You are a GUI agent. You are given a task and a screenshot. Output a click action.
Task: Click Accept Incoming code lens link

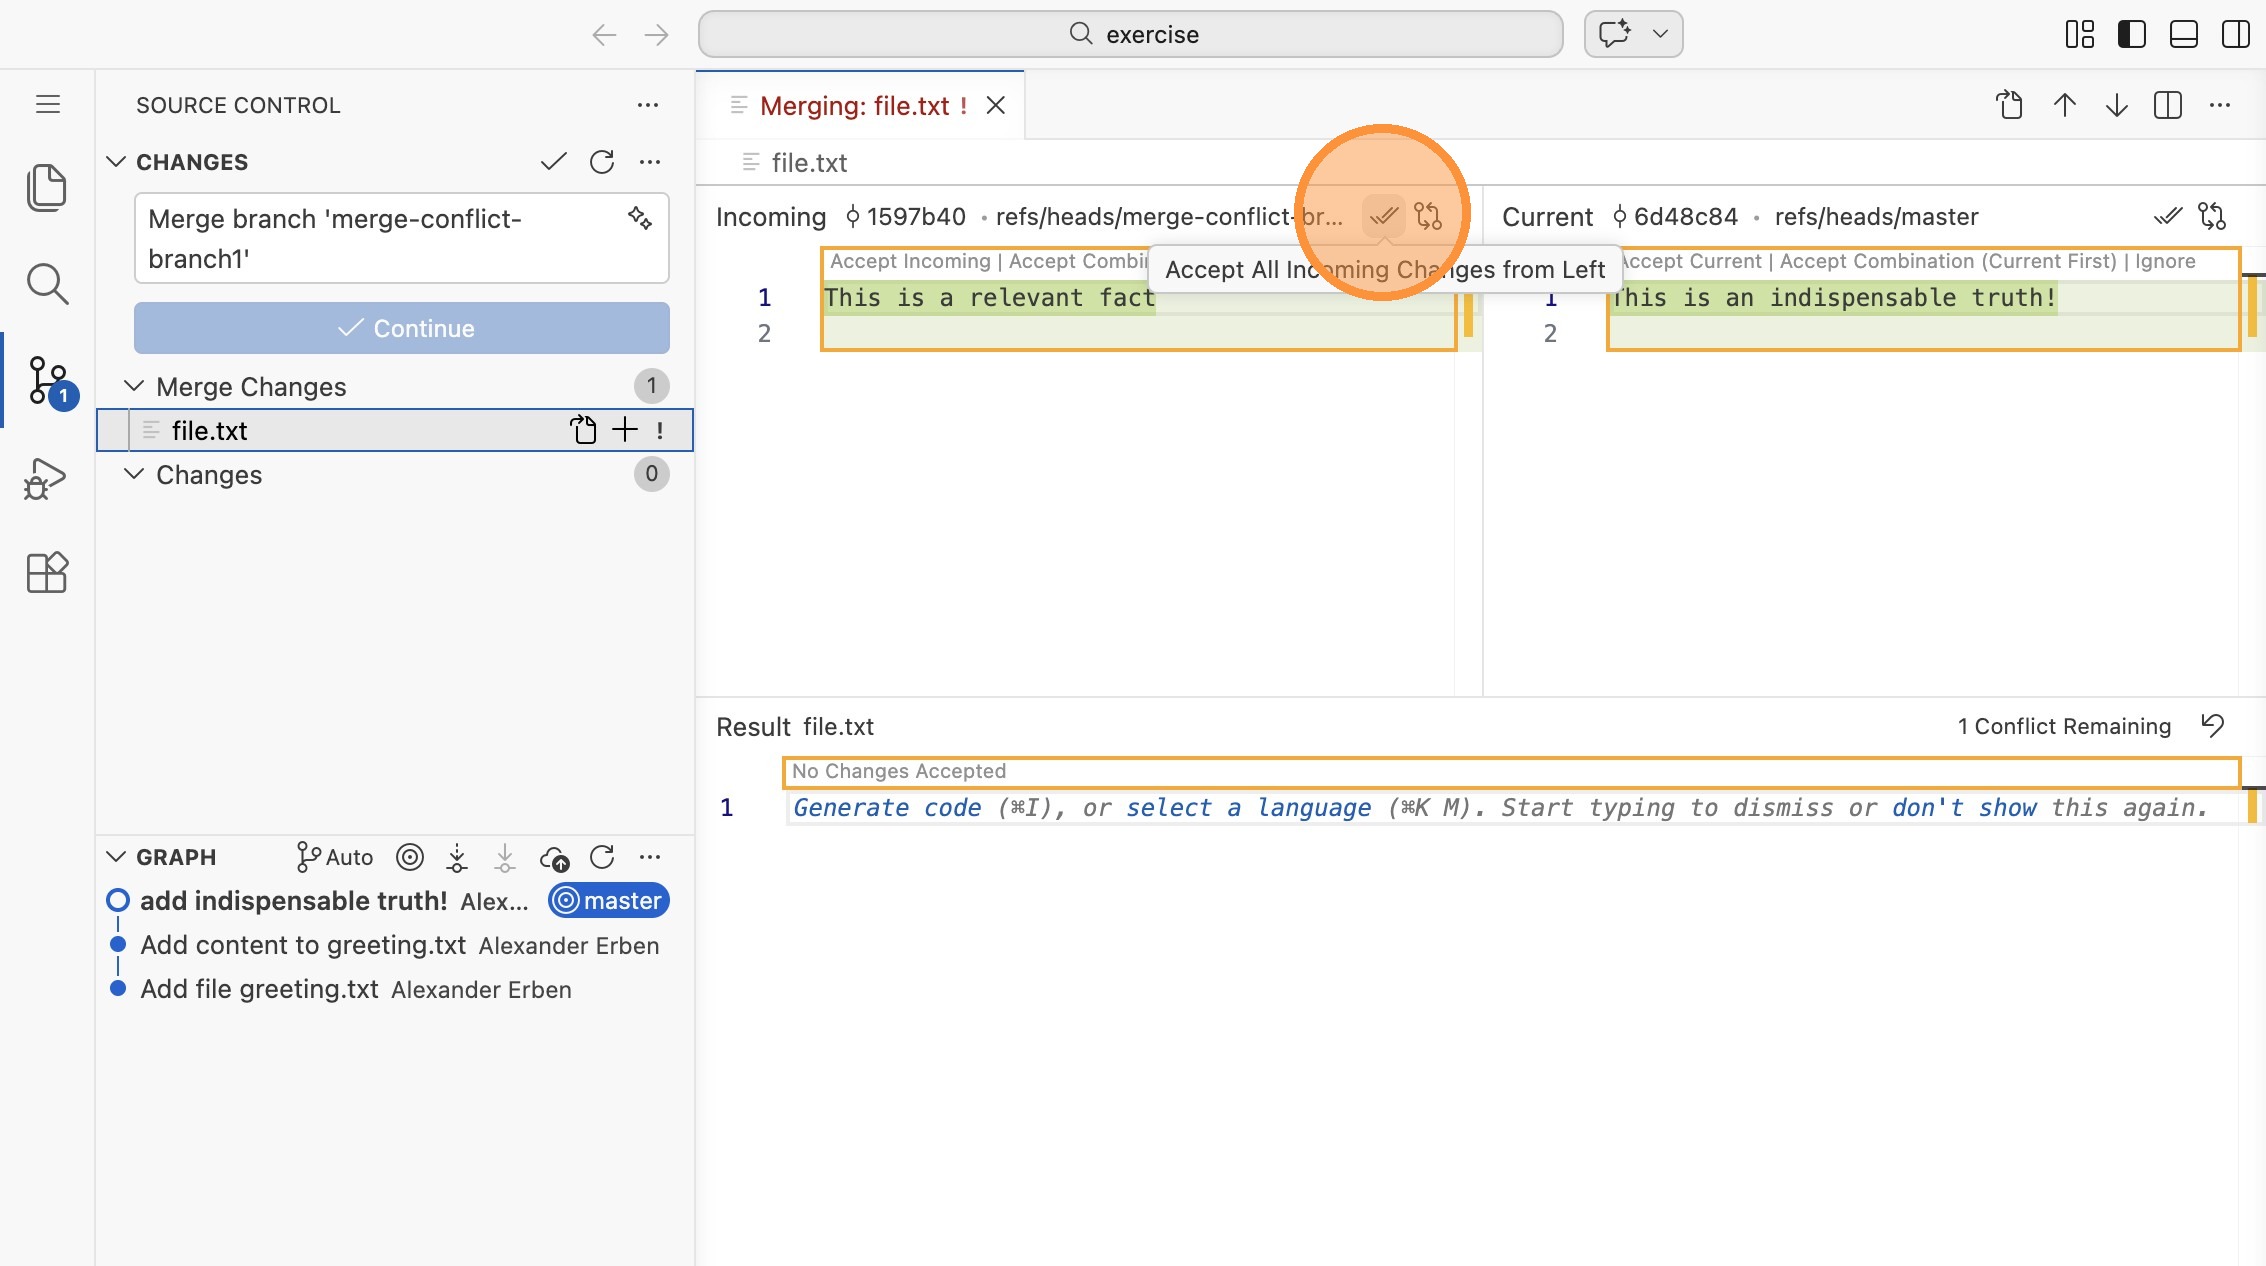click(x=909, y=261)
